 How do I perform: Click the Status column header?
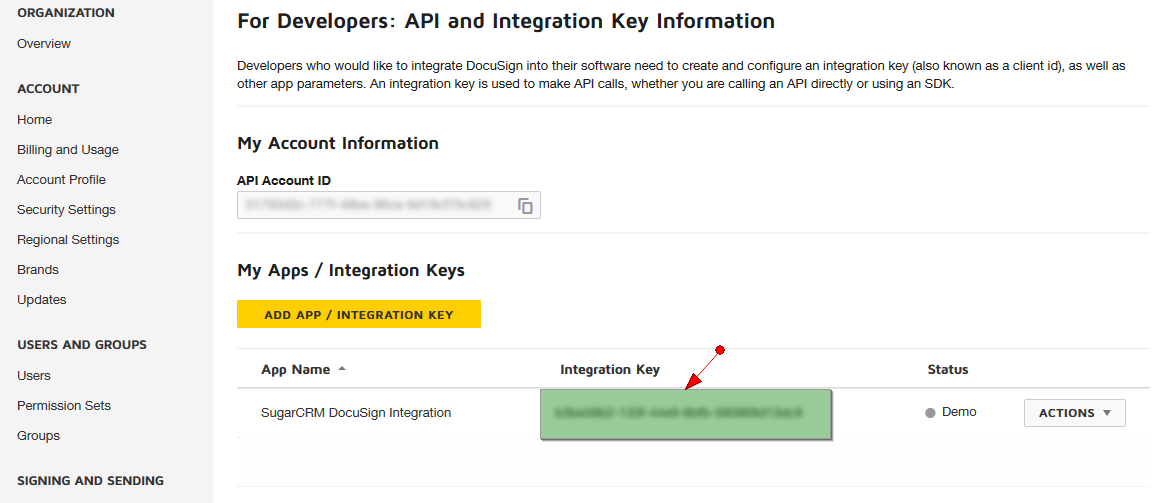pos(948,370)
